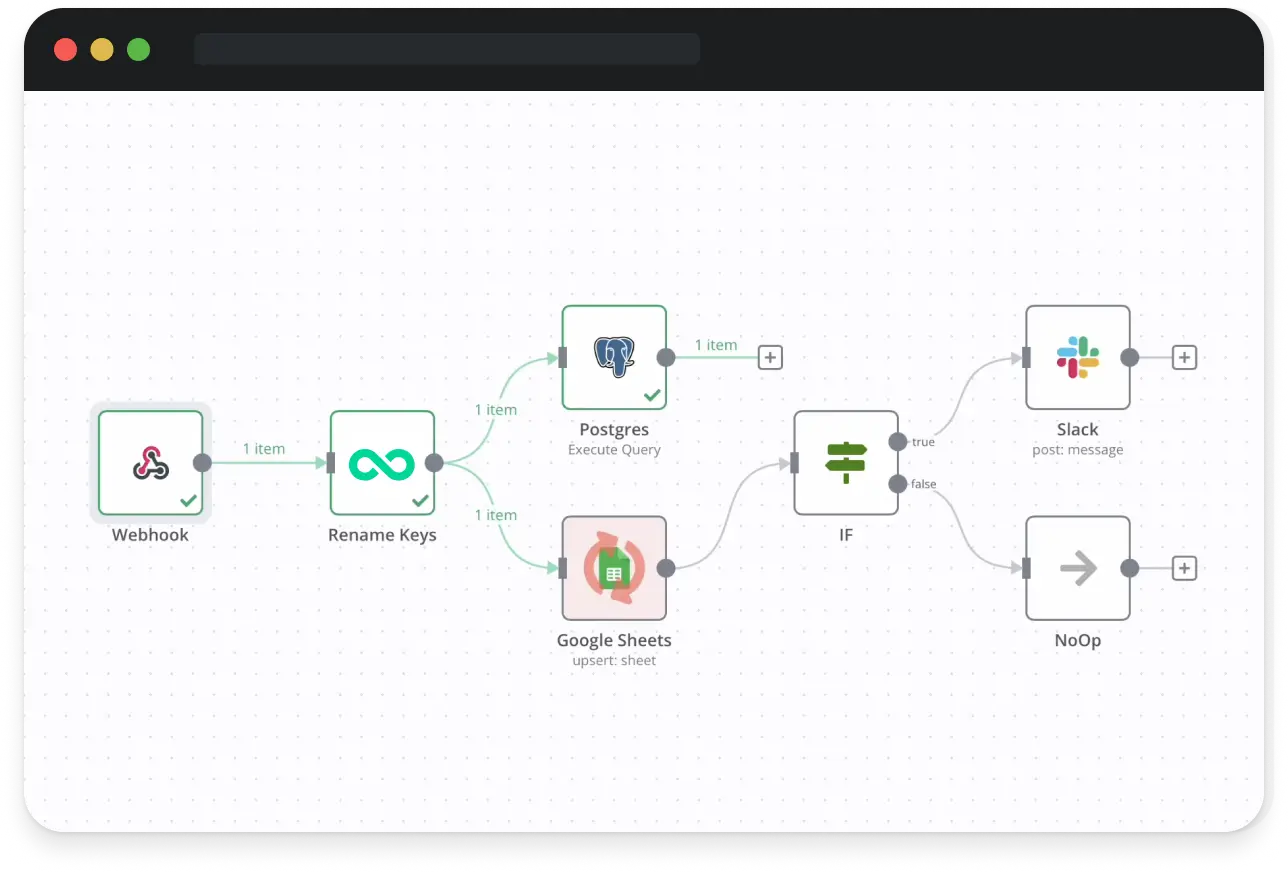This screenshot has width=1288, height=872.
Task: Open the Google Sheets upsert node
Action: coord(614,568)
